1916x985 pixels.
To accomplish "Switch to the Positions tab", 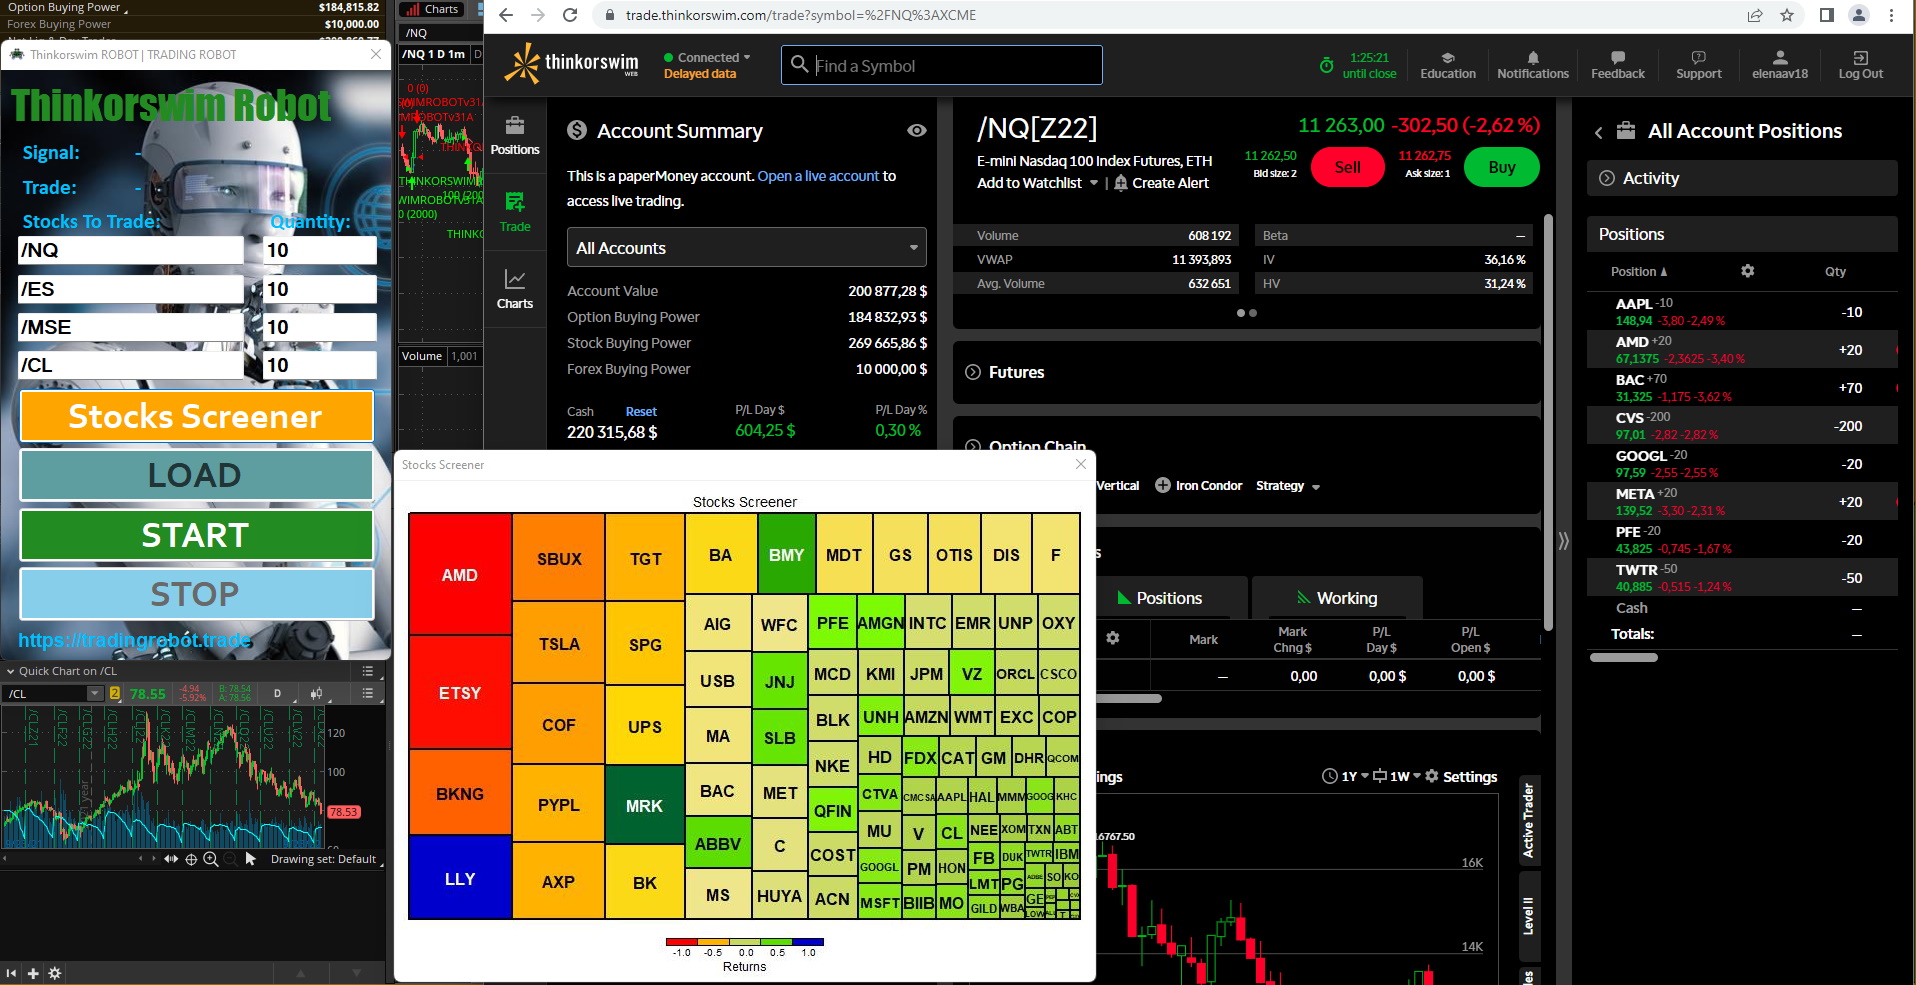I will 1159,598.
